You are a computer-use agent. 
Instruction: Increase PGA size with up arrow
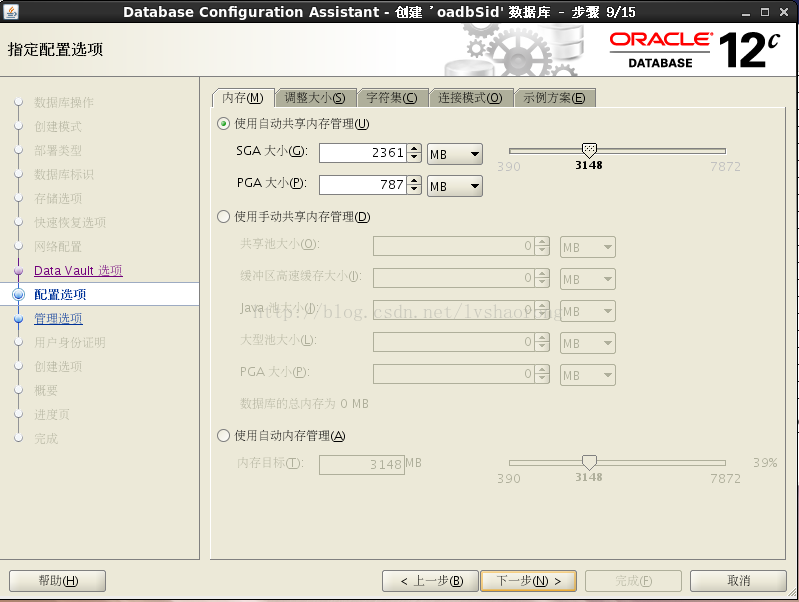415,180
